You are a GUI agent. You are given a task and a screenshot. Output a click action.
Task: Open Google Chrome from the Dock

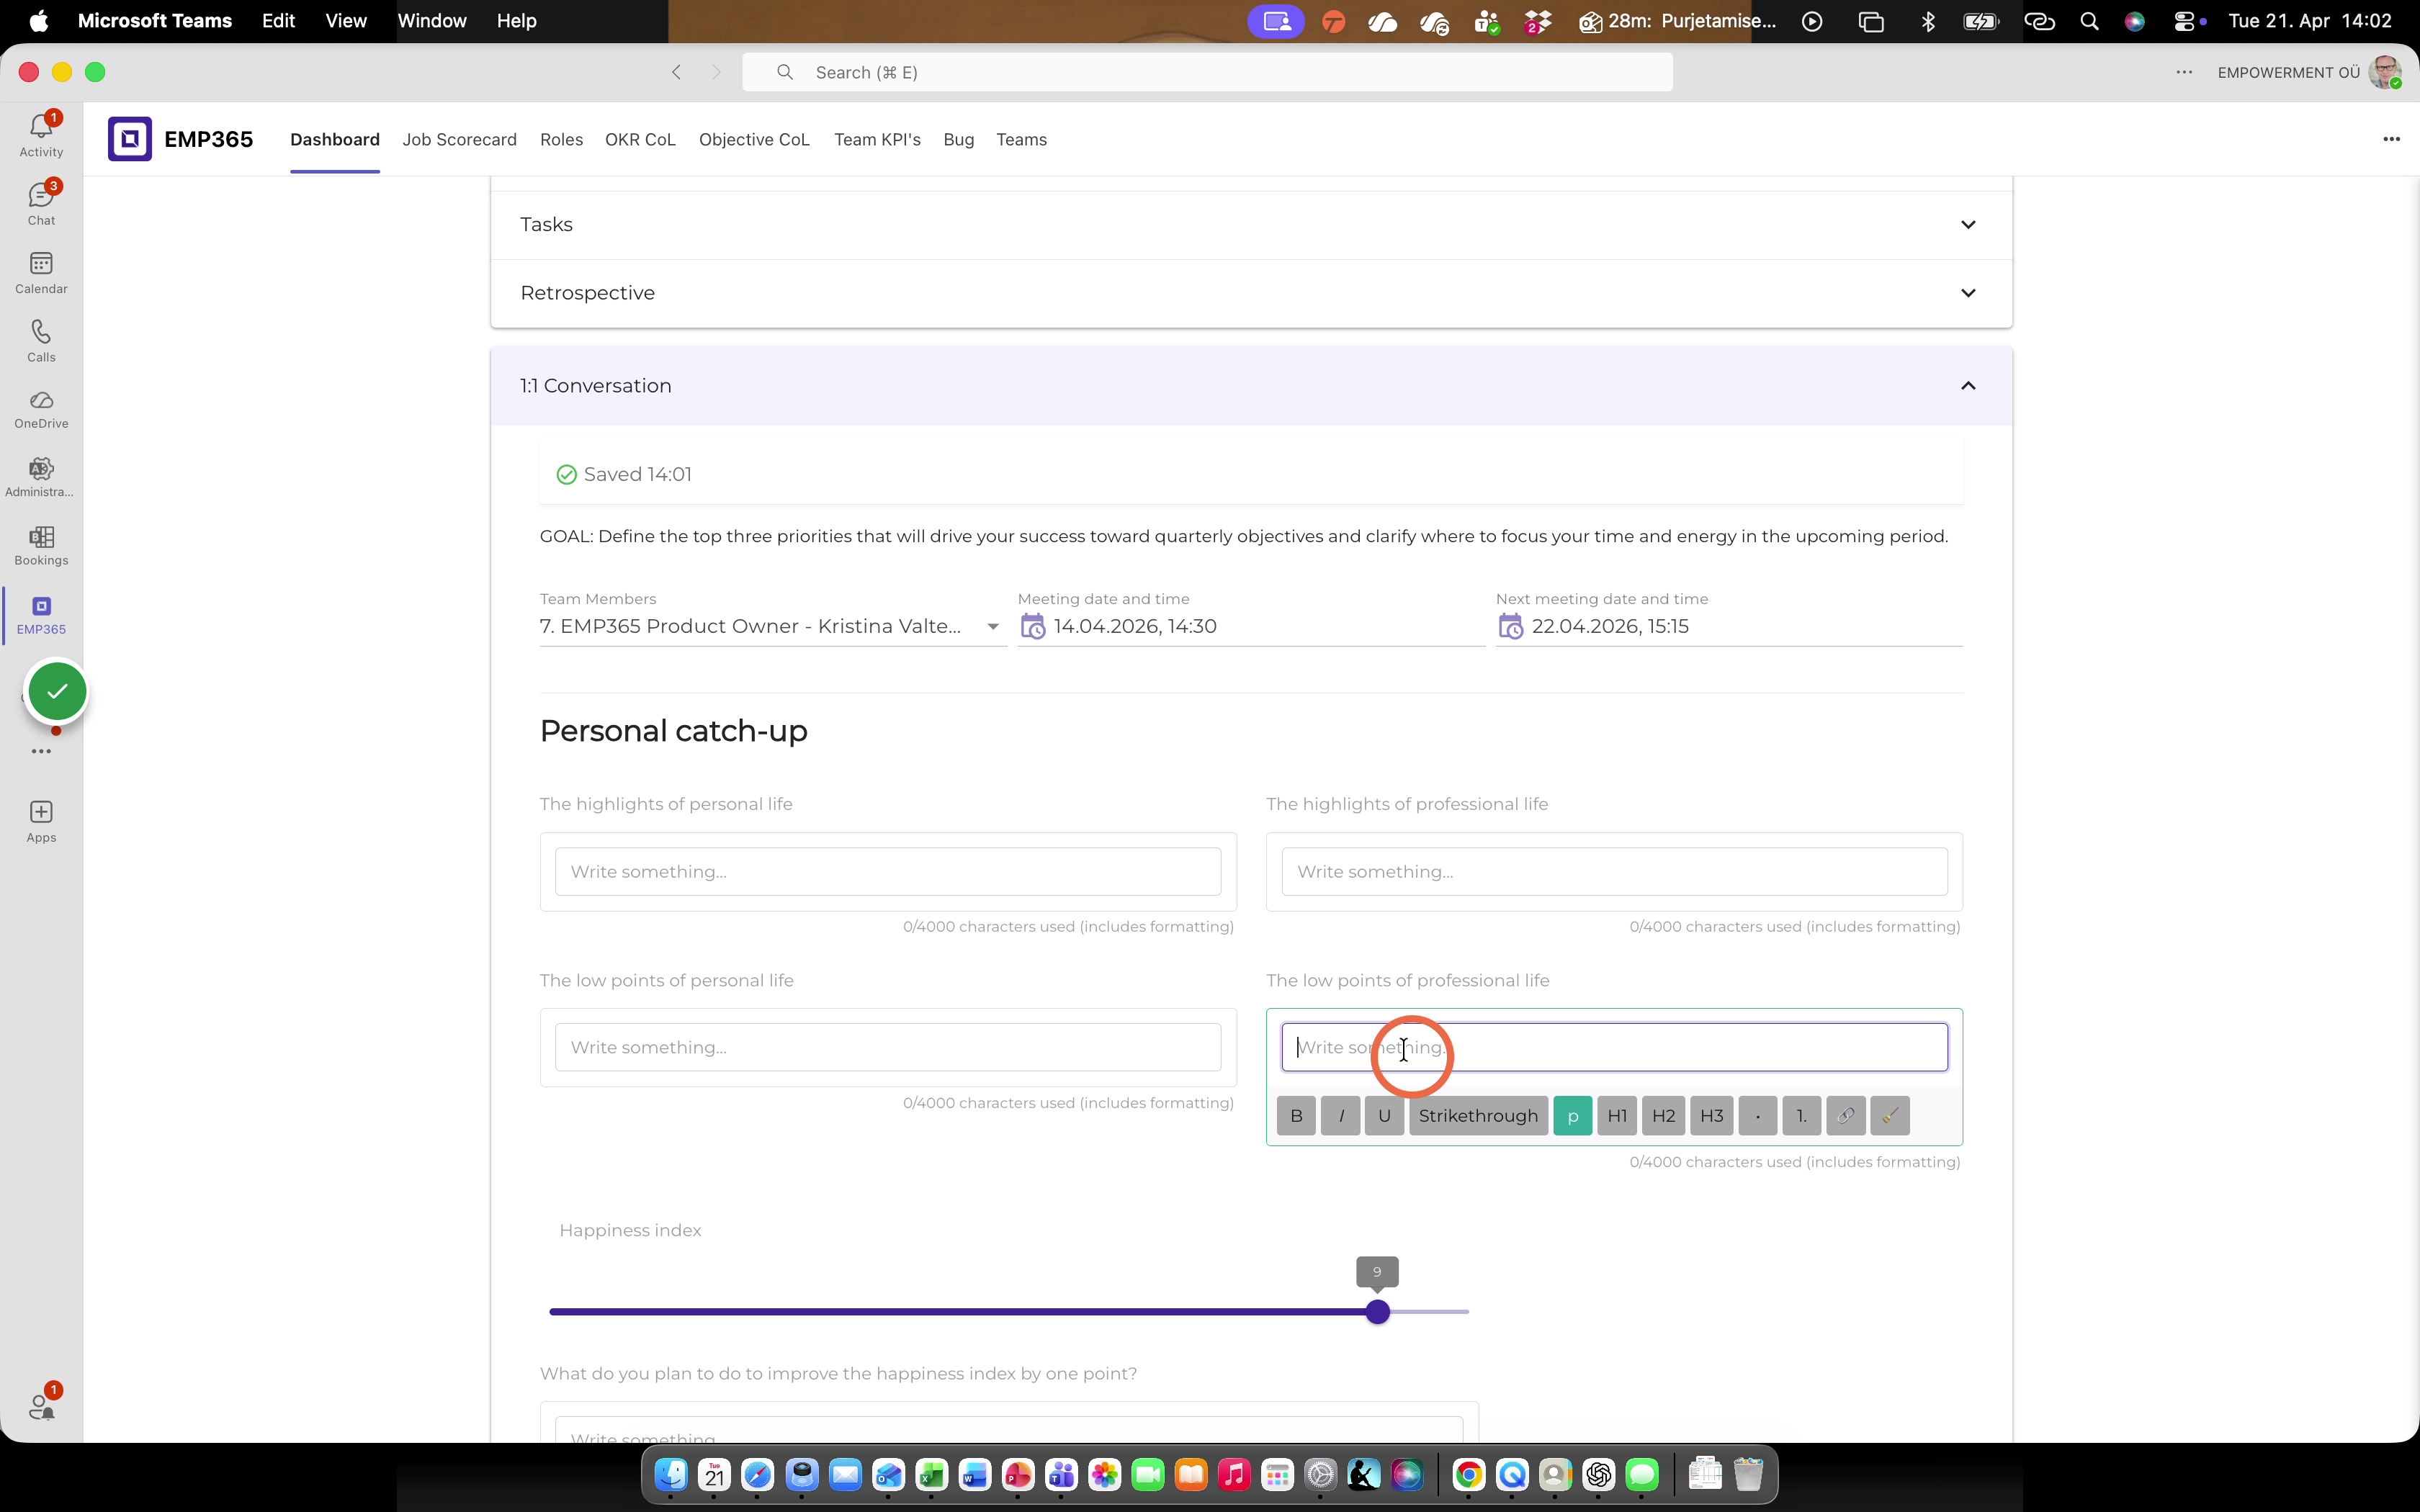click(x=1468, y=1474)
